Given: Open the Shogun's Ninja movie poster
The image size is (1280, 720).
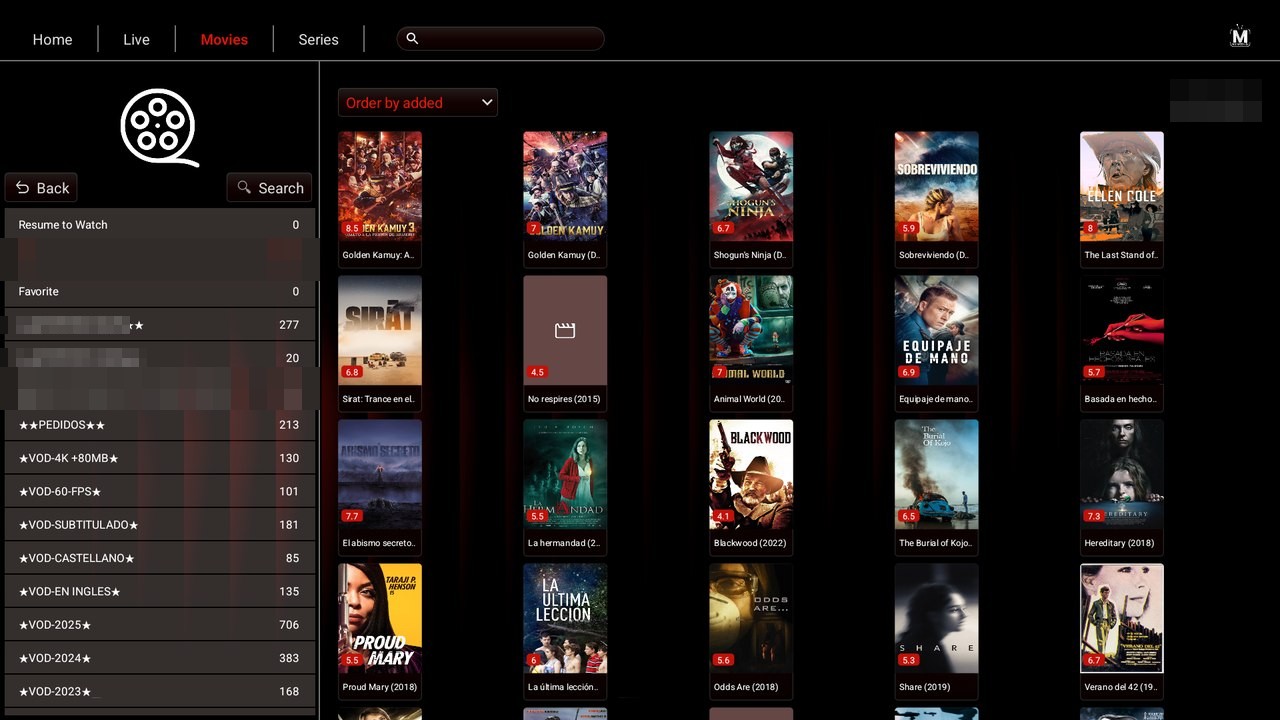Looking at the screenshot, I should [x=751, y=186].
